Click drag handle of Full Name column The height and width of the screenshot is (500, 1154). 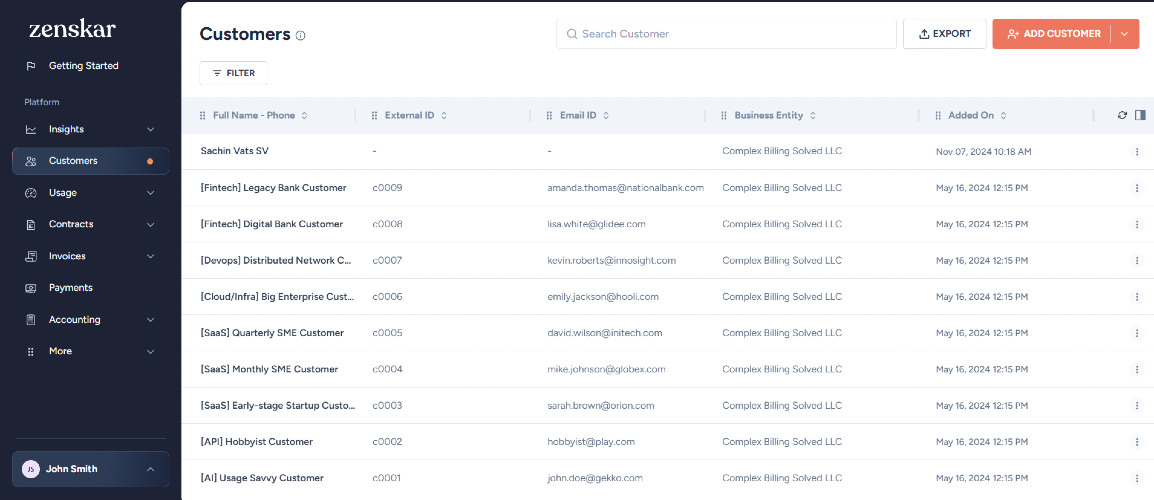click(x=203, y=116)
